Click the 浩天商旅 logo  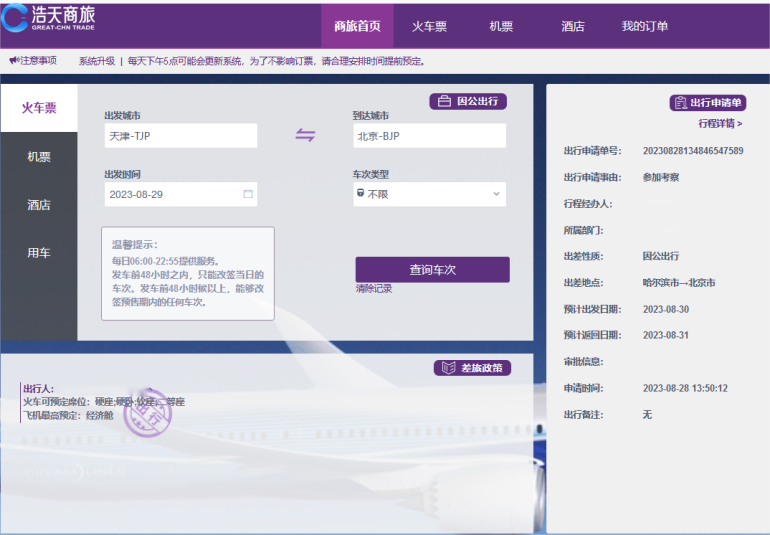click(52, 19)
